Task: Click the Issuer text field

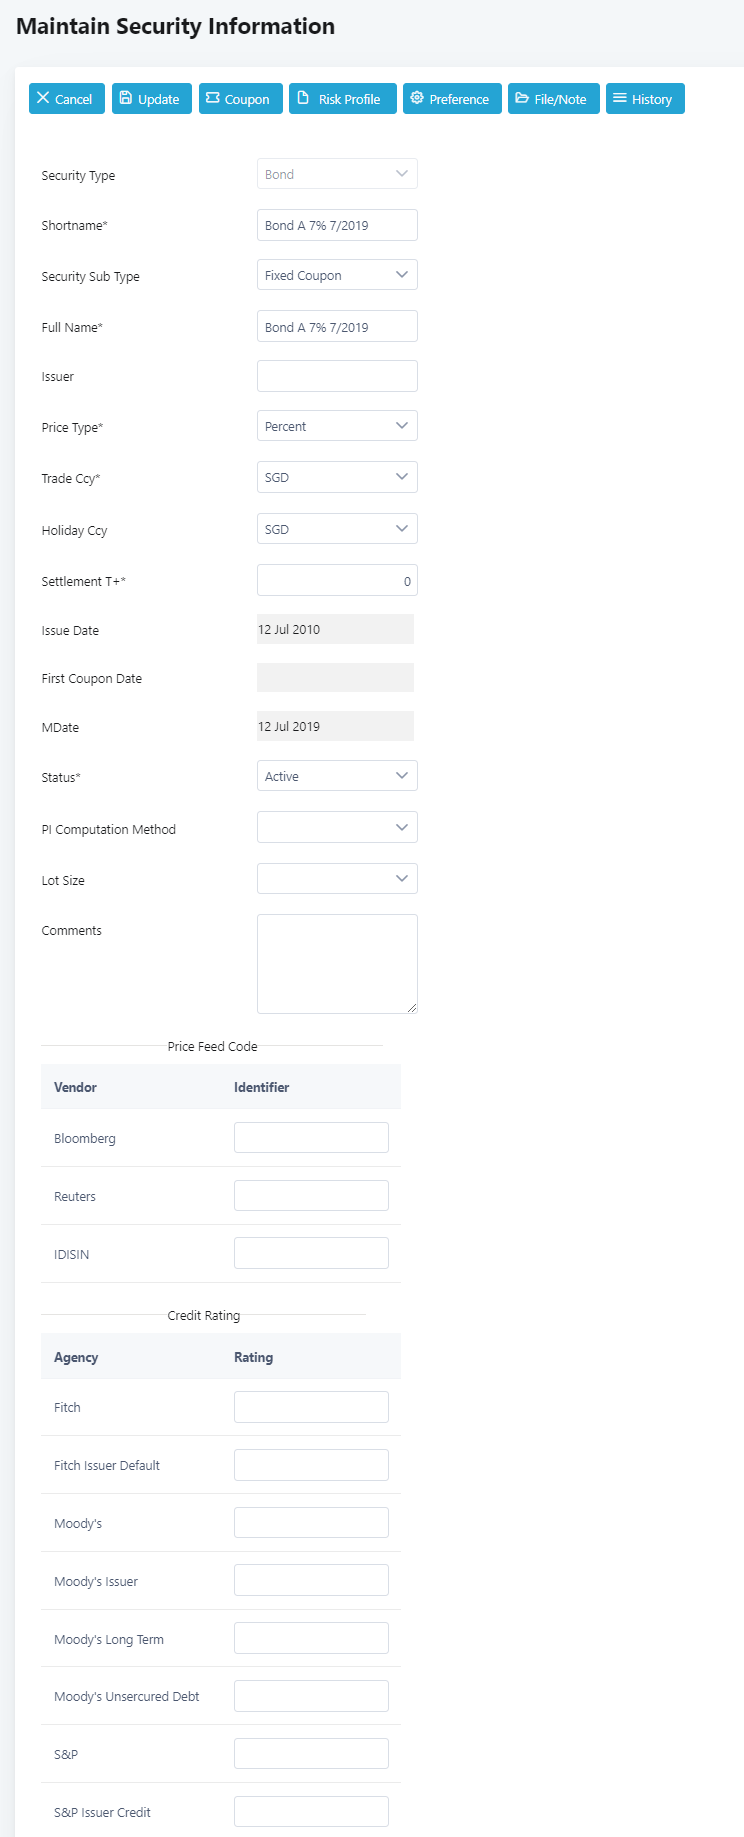Action: click(337, 376)
